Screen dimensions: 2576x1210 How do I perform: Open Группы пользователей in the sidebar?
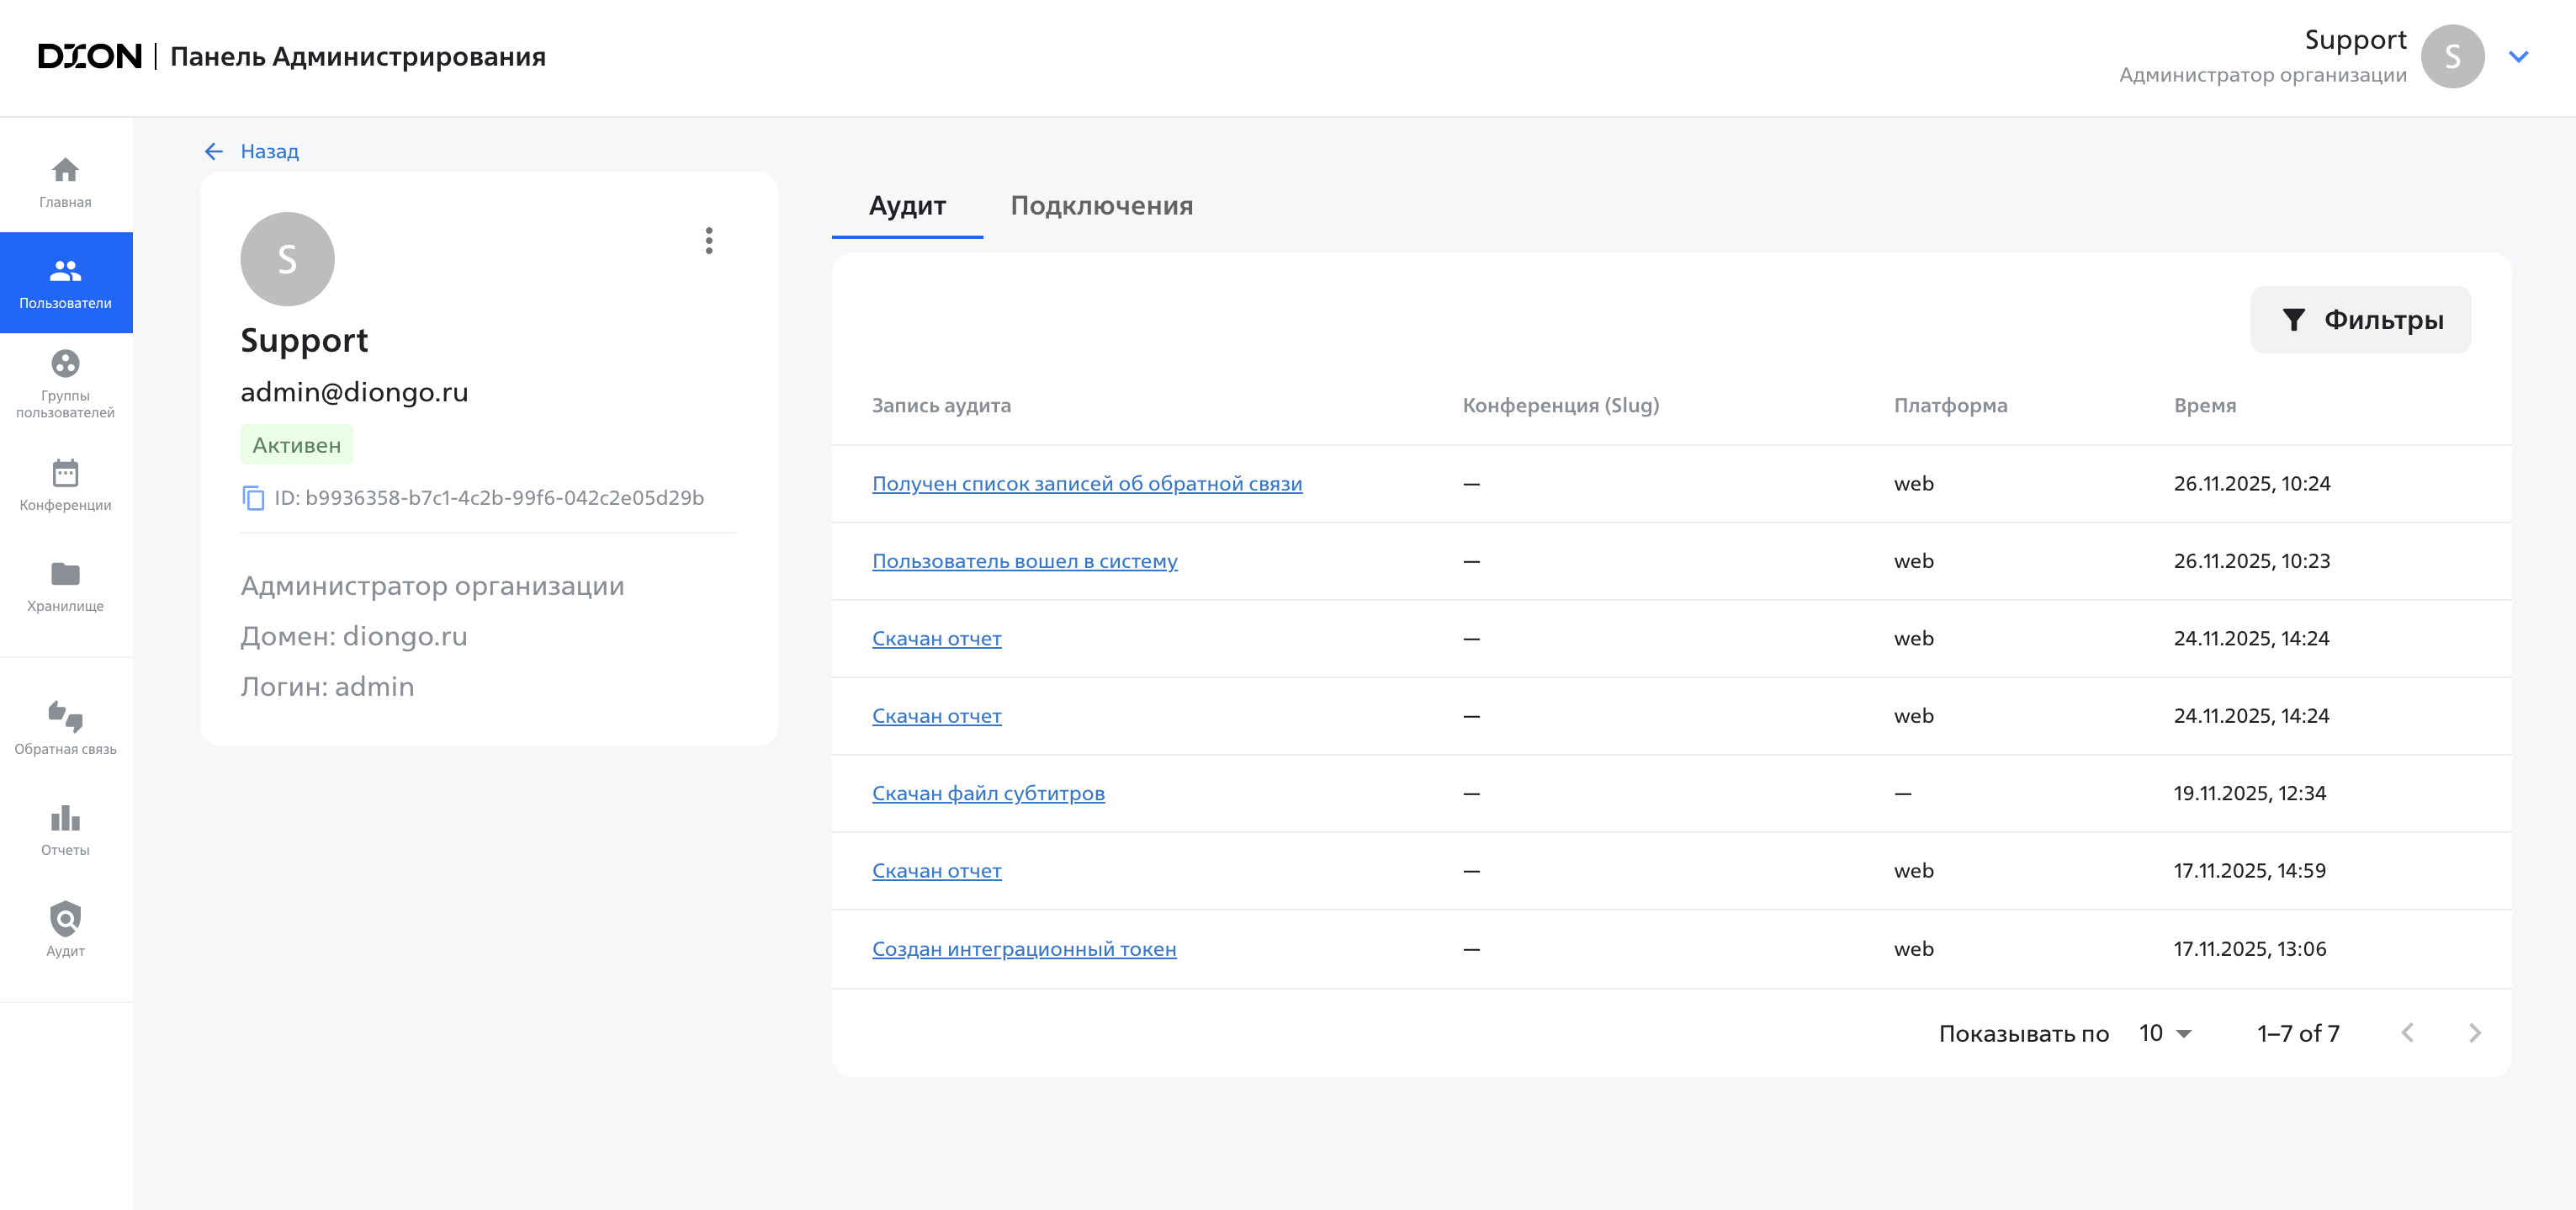coord(65,382)
